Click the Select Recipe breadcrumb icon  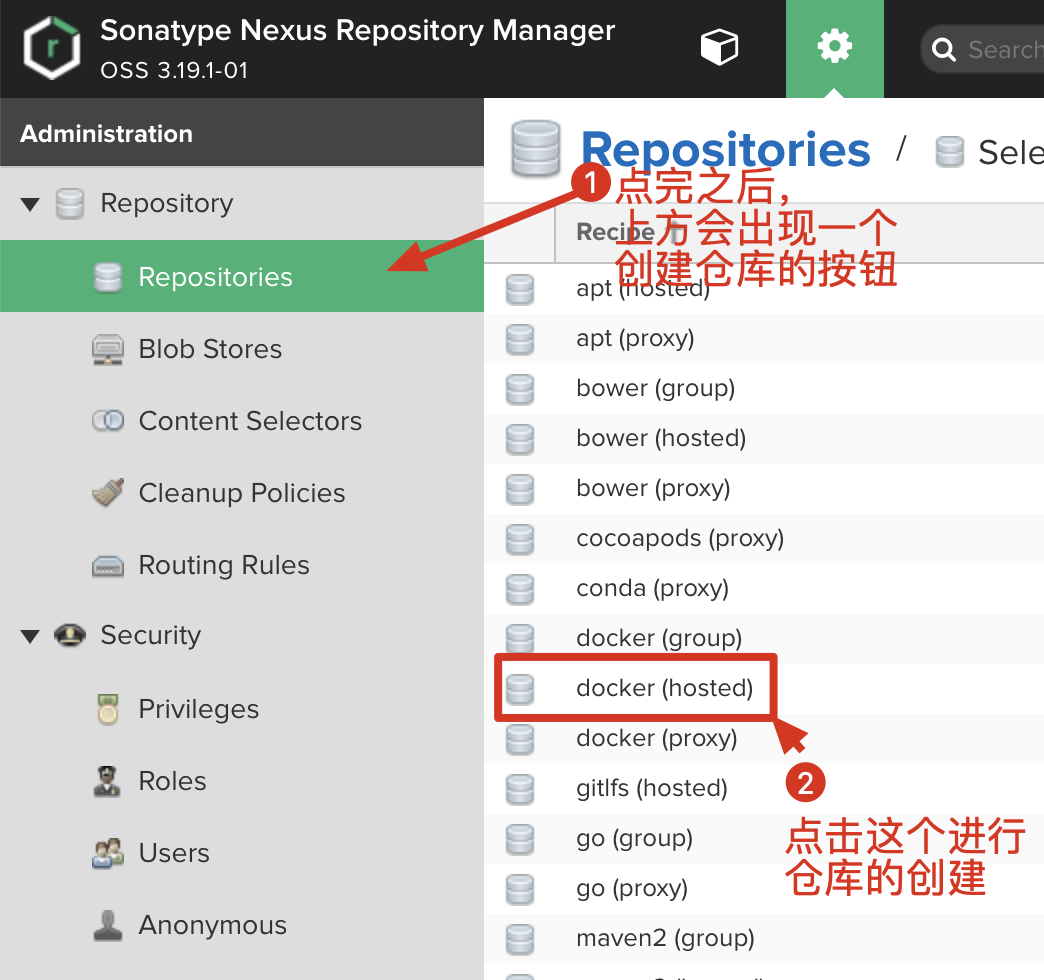click(x=949, y=152)
